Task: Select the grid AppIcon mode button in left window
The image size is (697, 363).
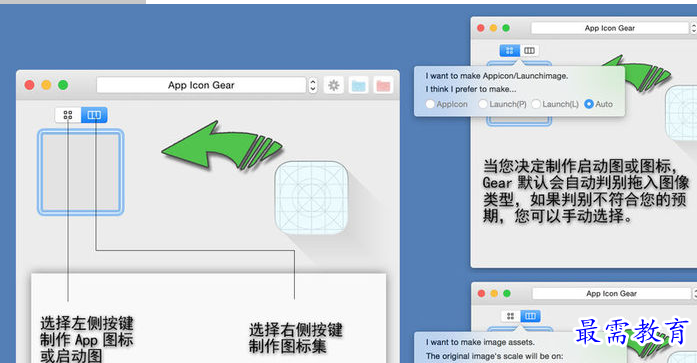Action: click(68, 115)
